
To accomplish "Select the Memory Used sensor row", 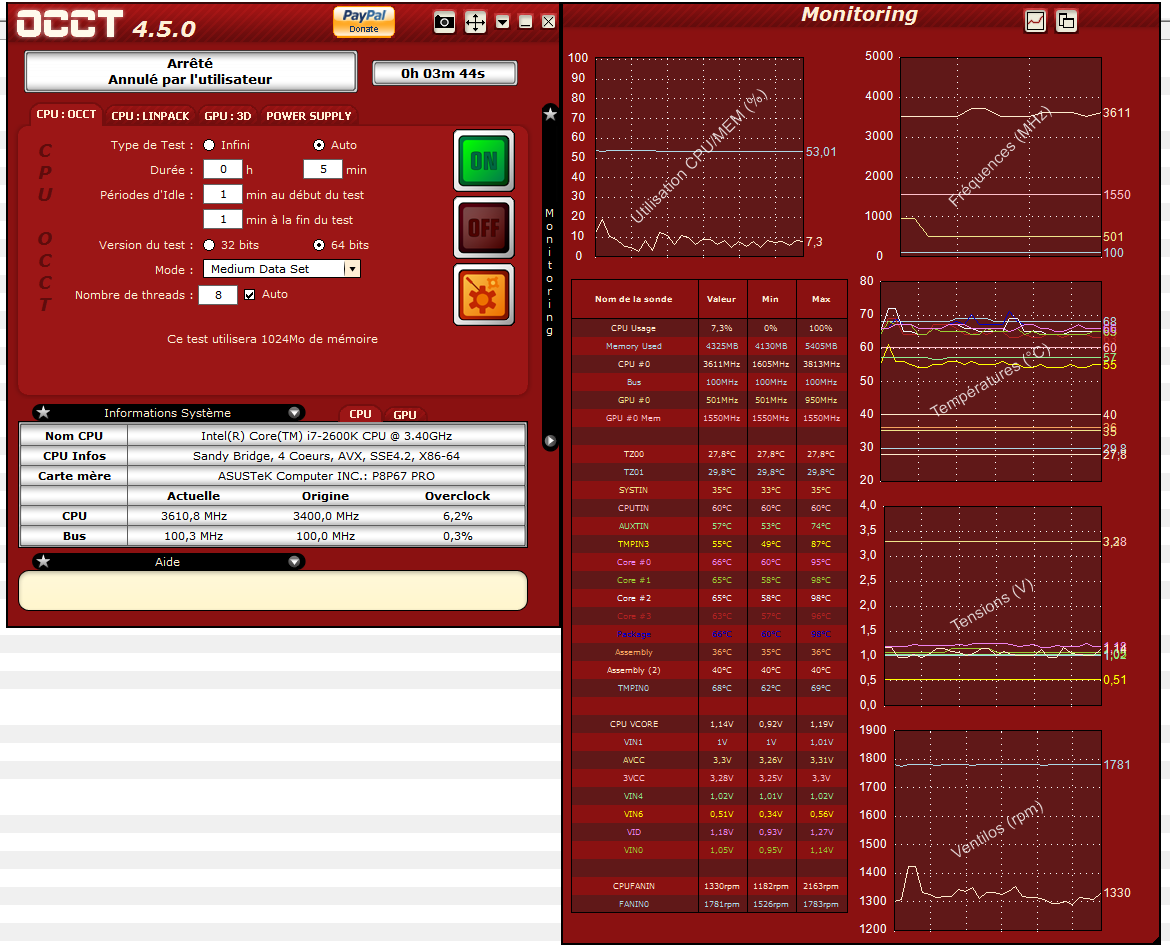I will tap(710, 346).
